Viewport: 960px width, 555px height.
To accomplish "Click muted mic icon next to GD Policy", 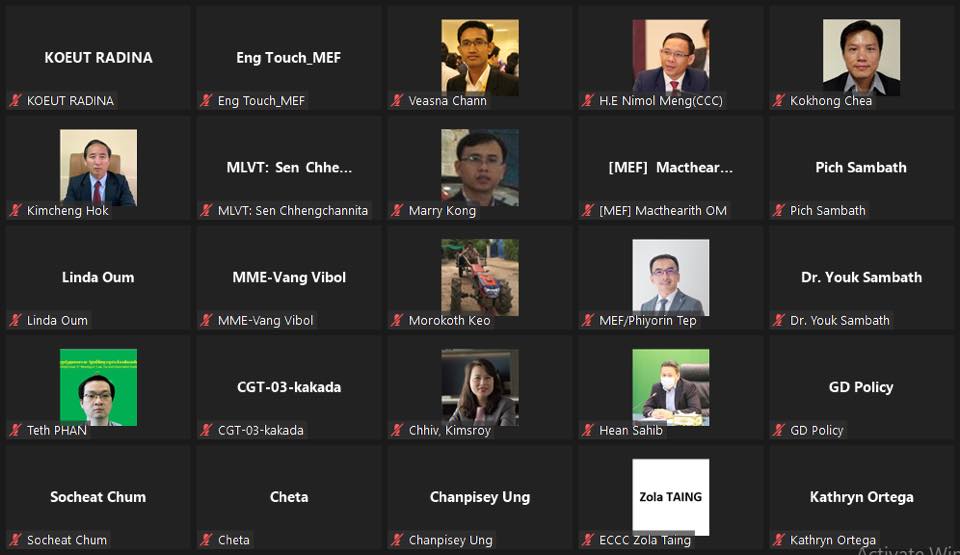I will point(779,430).
